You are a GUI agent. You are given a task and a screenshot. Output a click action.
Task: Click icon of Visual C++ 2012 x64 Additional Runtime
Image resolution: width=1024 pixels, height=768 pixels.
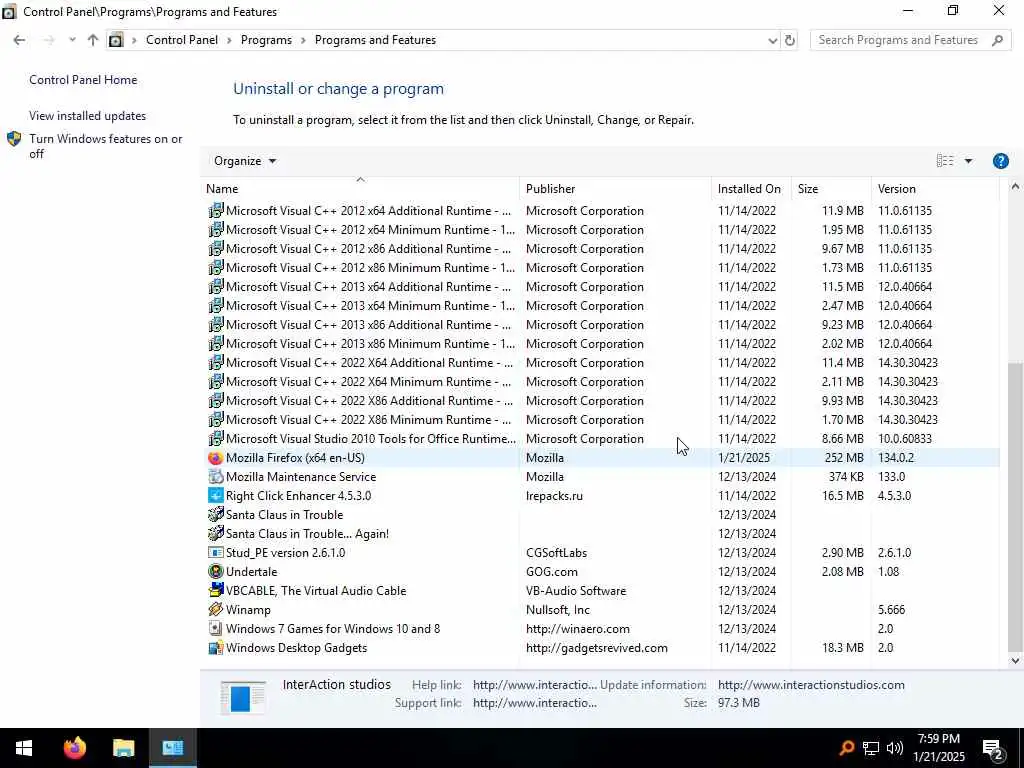tap(216, 211)
